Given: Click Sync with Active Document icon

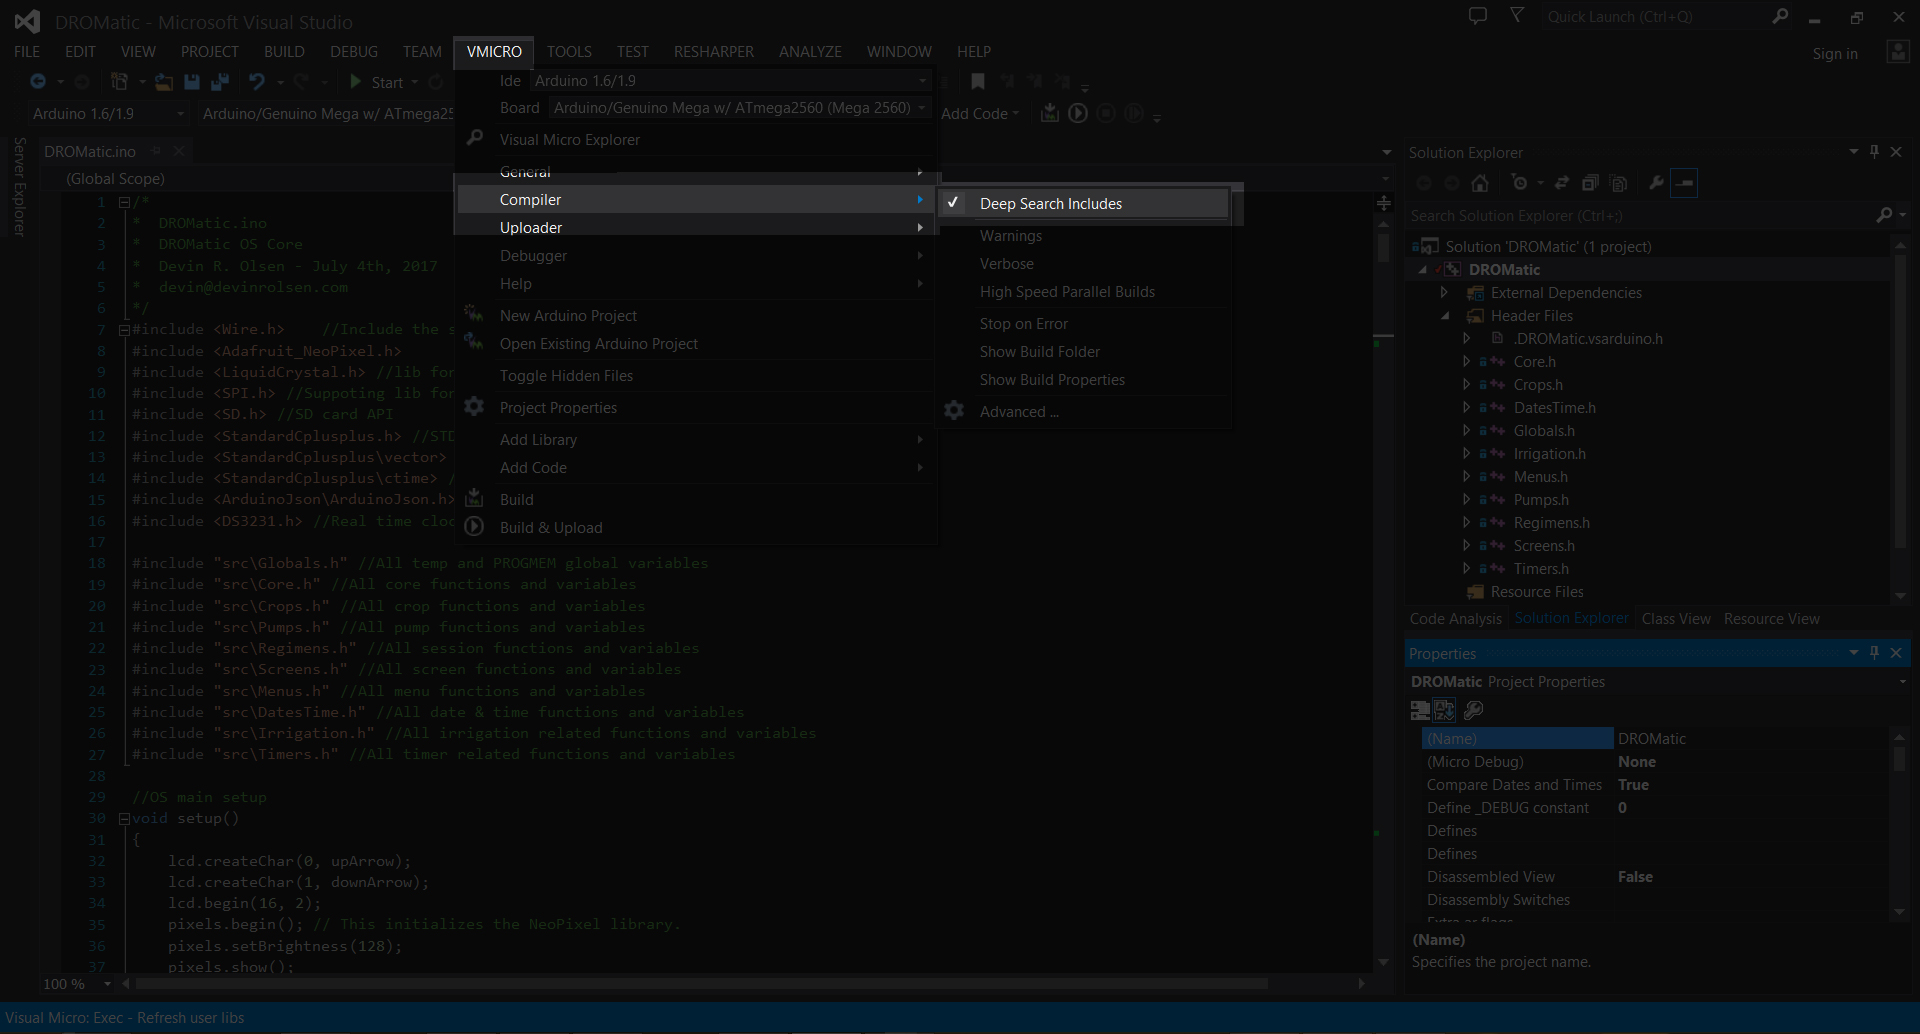Looking at the screenshot, I should click(1562, 183).
